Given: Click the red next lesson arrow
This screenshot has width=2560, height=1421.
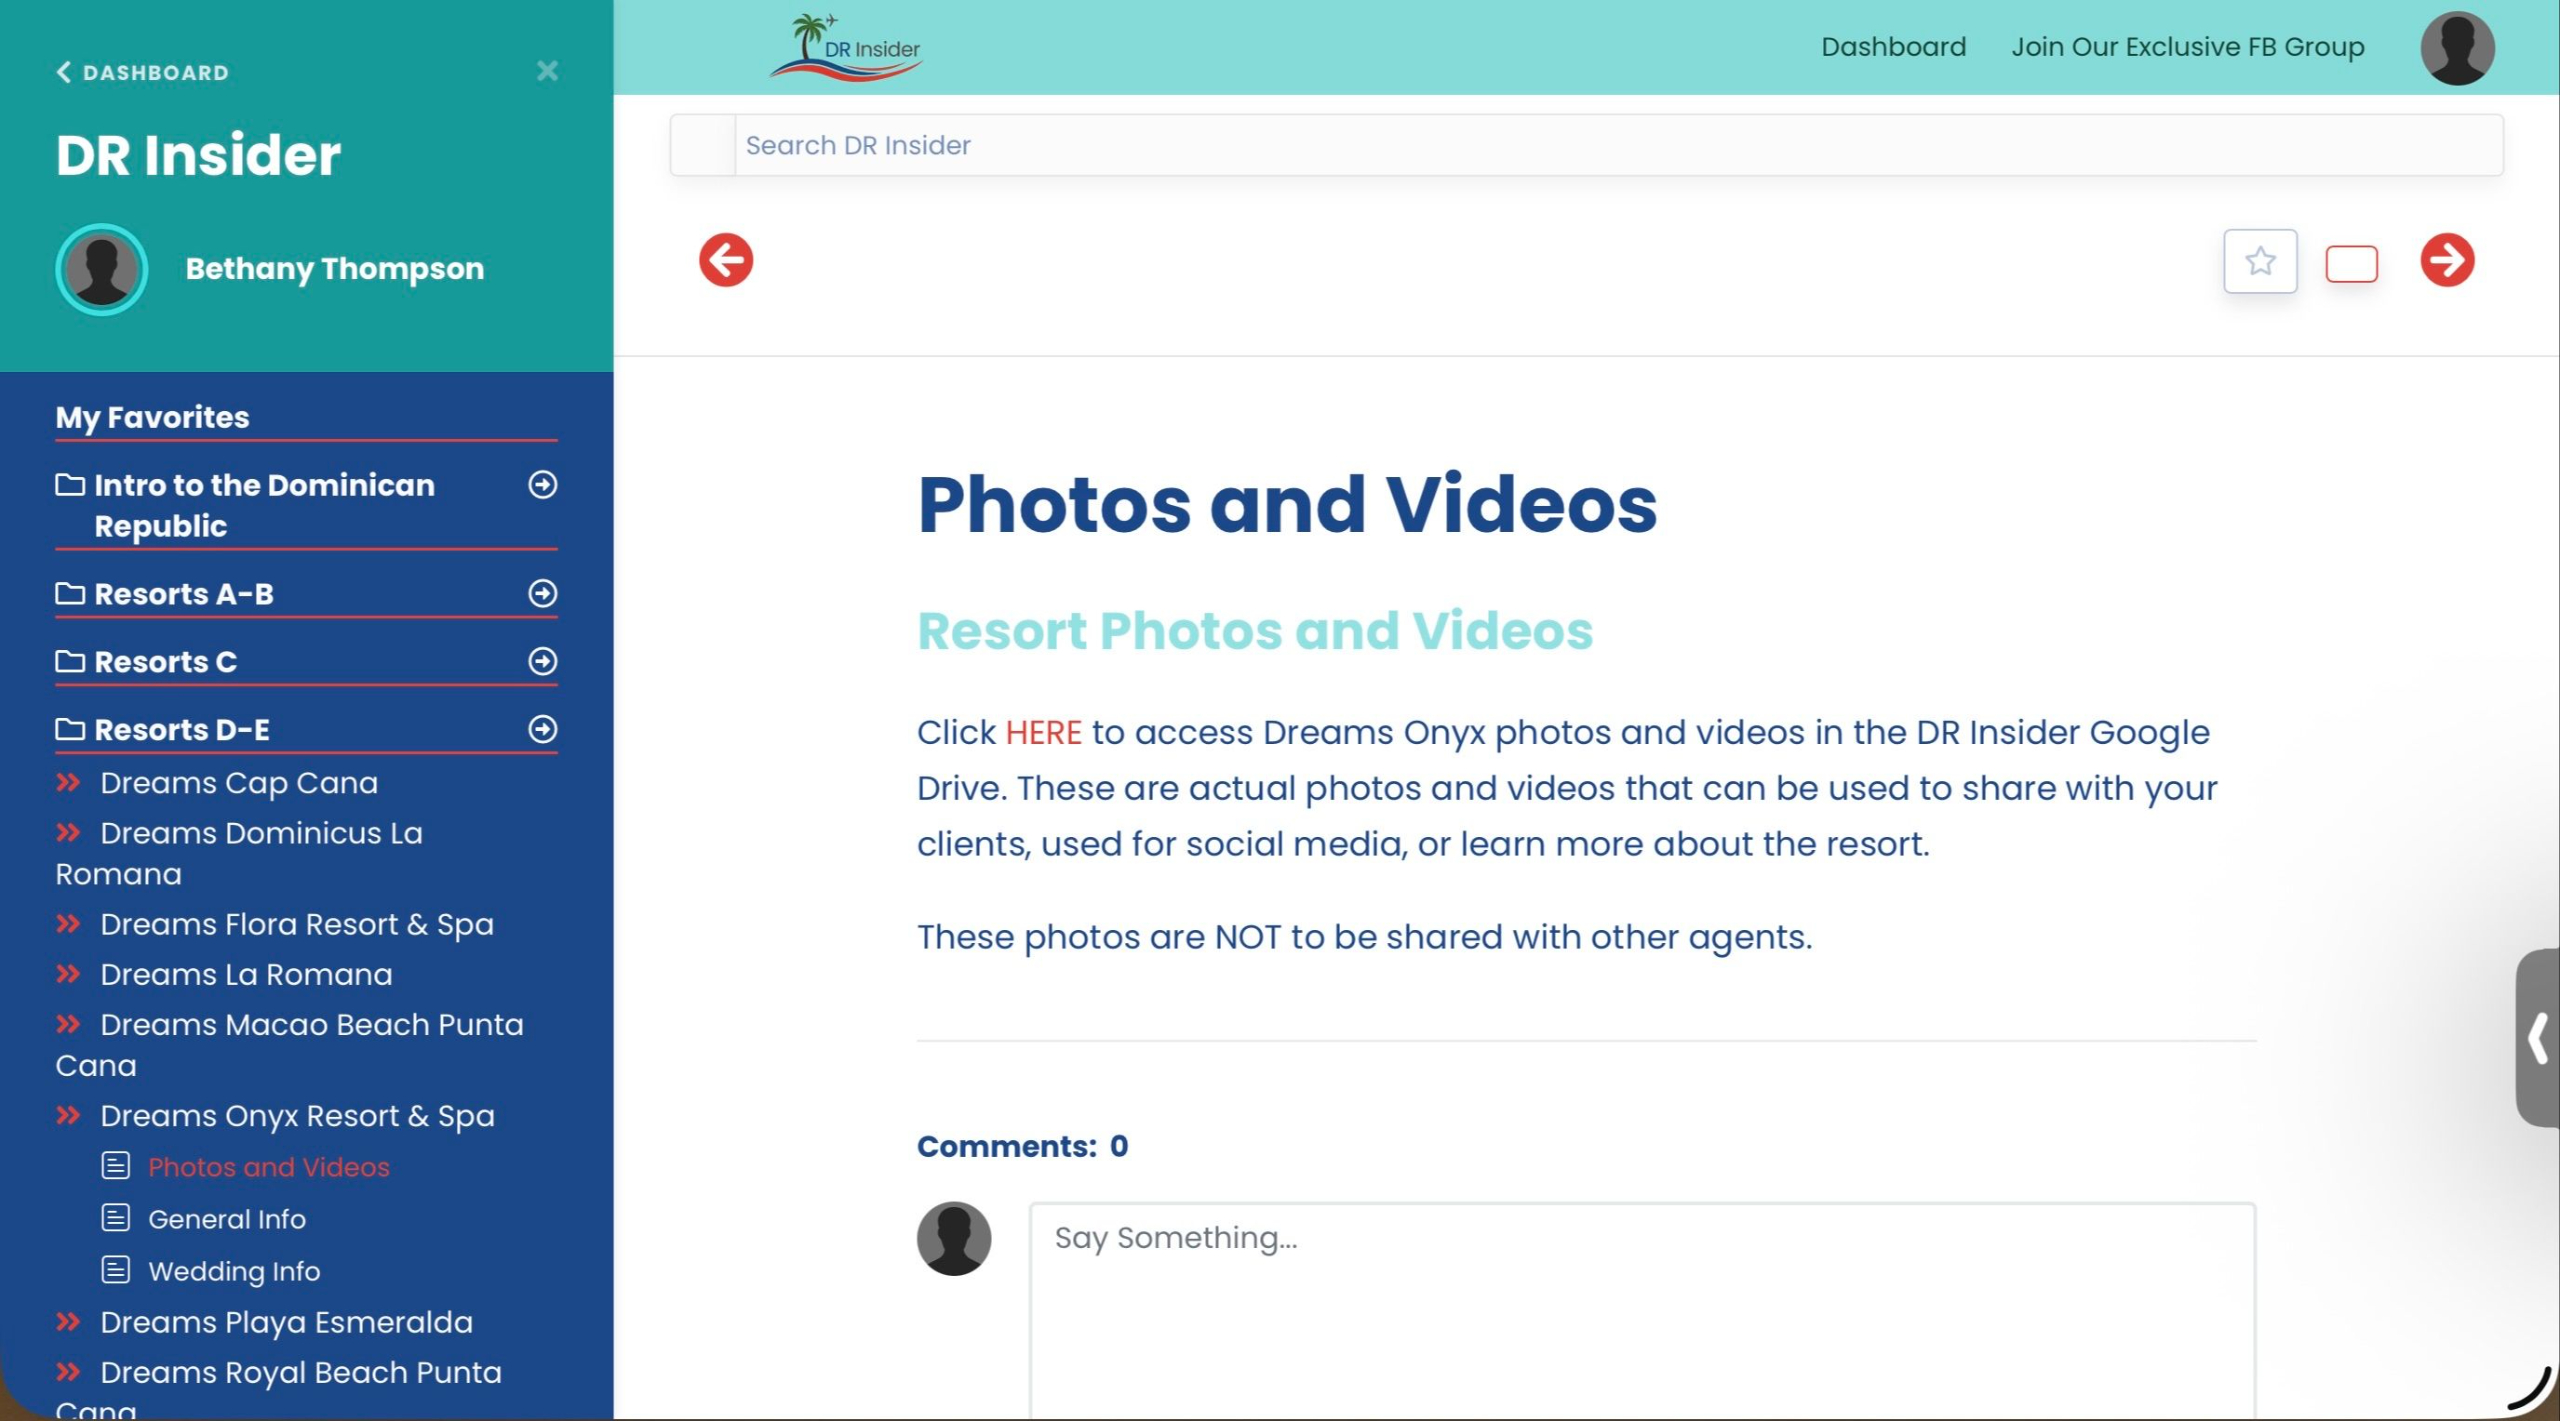Looking at the screenshot, I should (2446, 261).
